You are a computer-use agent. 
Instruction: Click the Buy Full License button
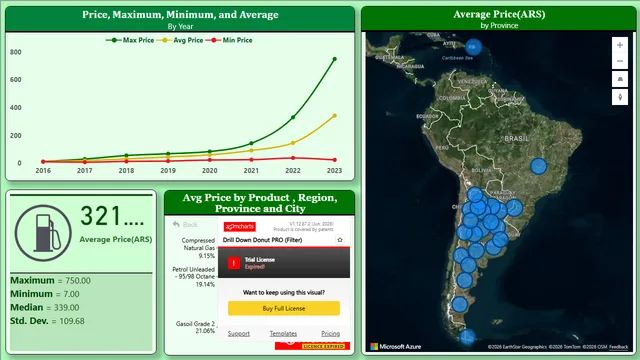pyautogui.click(x=284, y=308)
